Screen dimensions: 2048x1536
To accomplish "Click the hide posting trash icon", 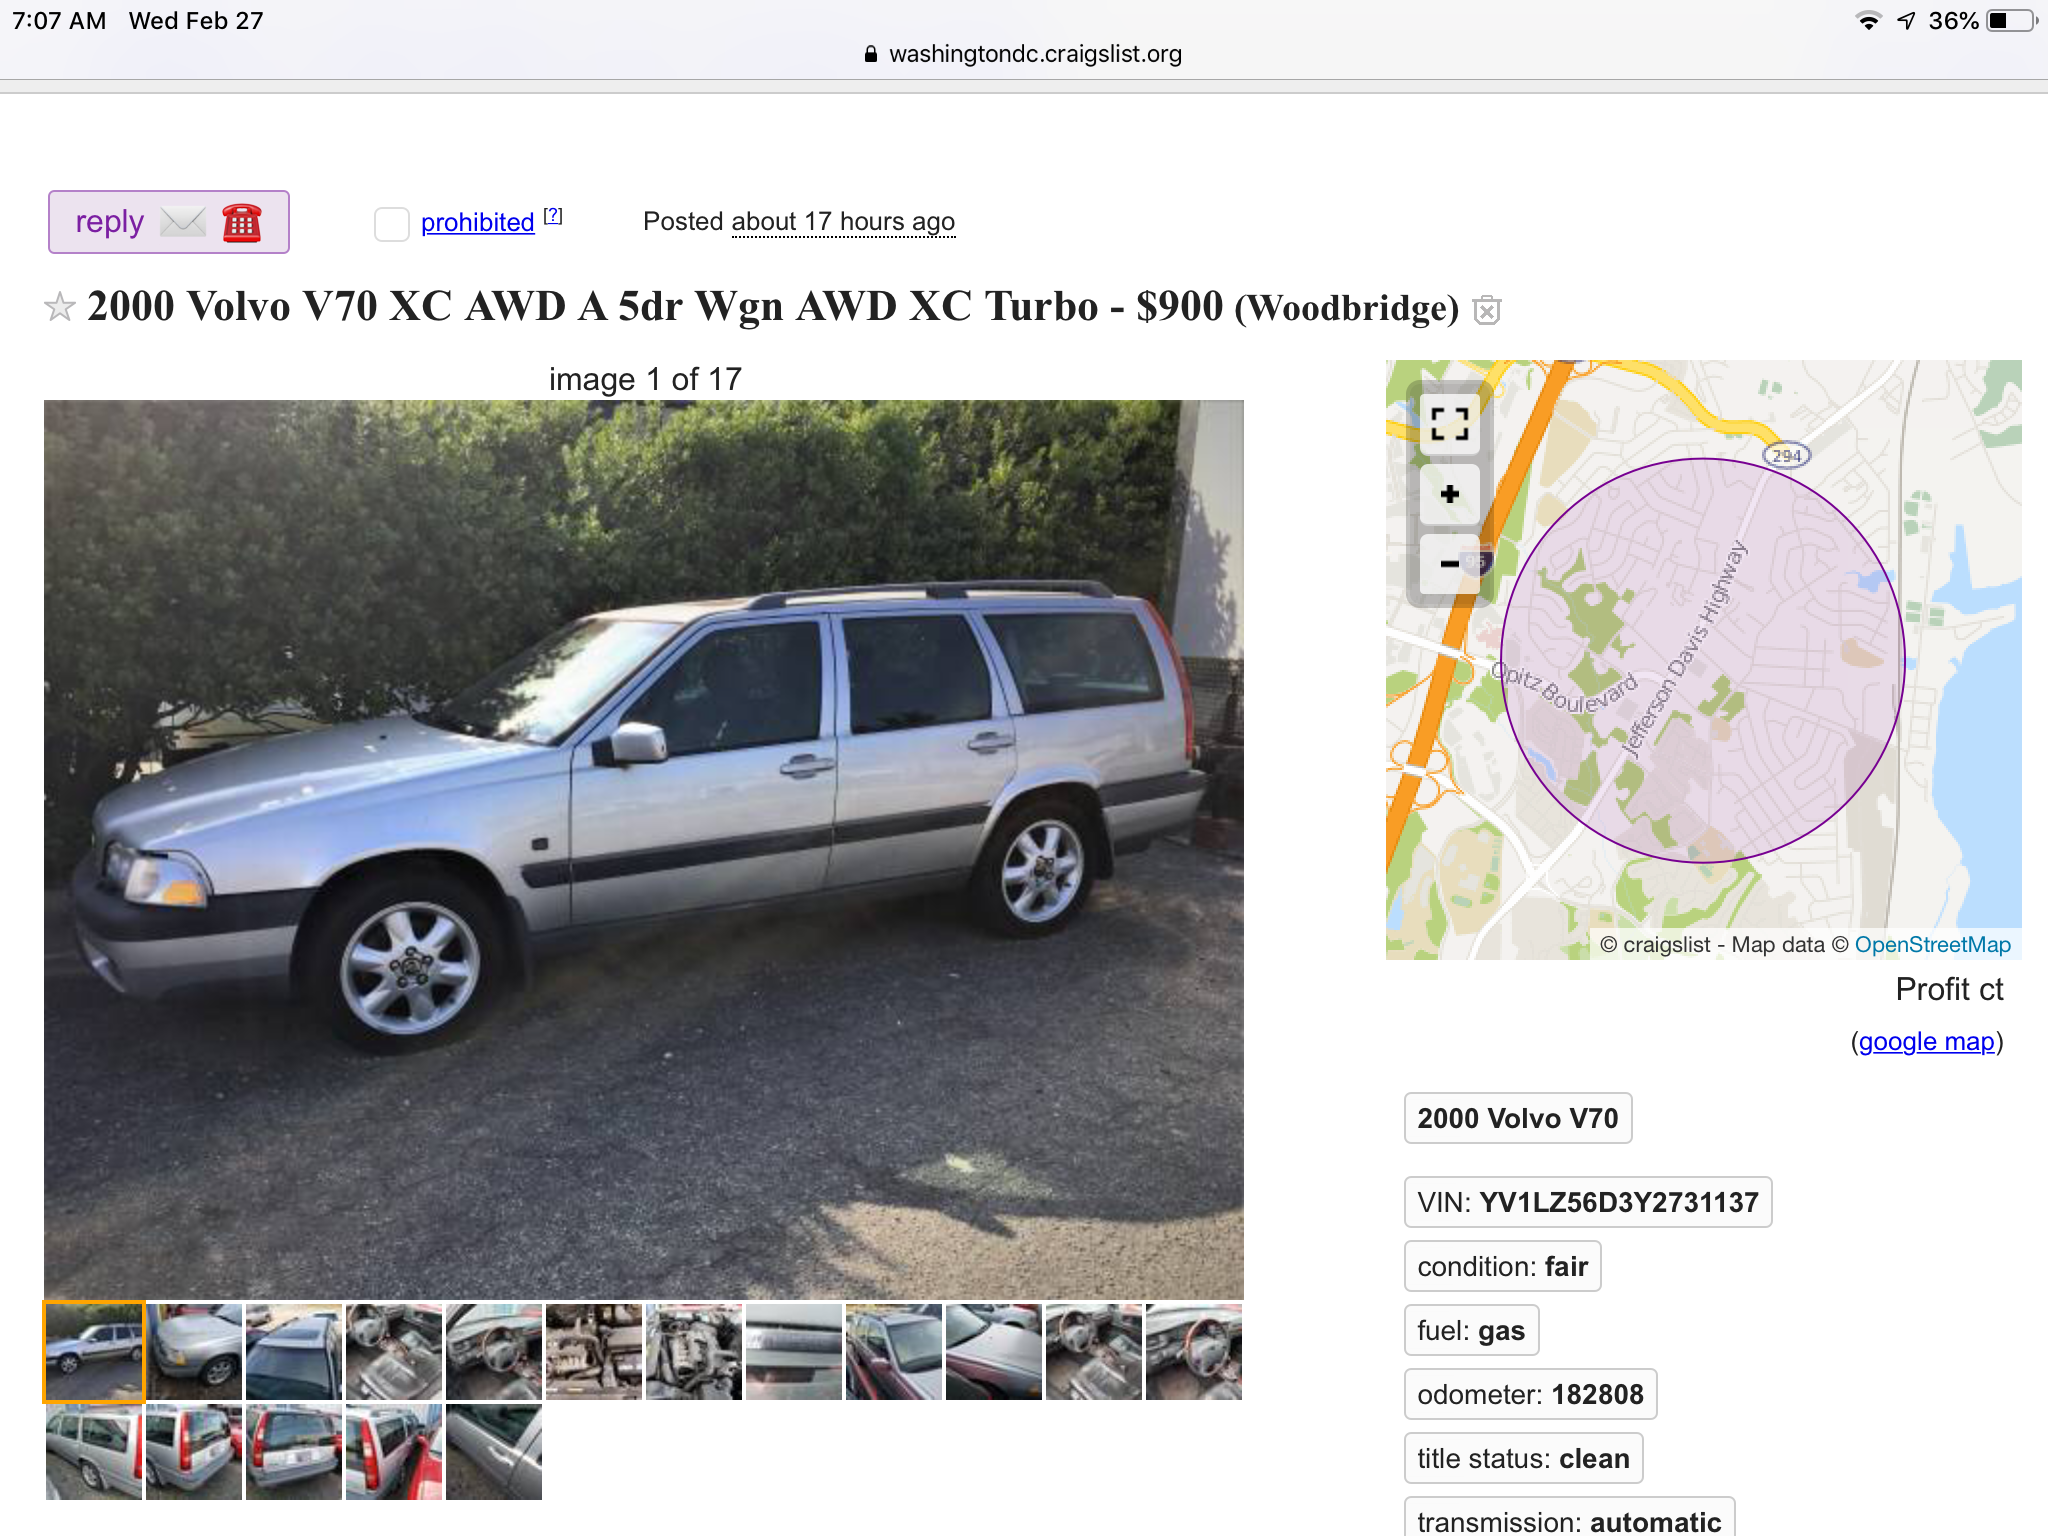I will pos(1487,310).
